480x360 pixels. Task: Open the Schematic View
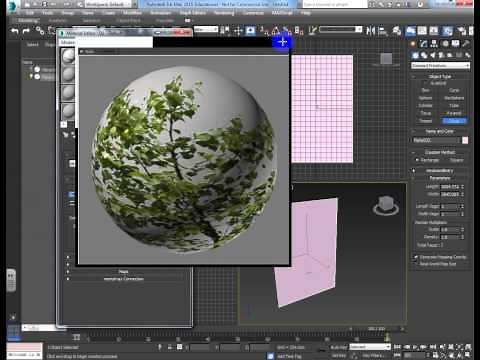pyautogui.click(x=434, y=31)
